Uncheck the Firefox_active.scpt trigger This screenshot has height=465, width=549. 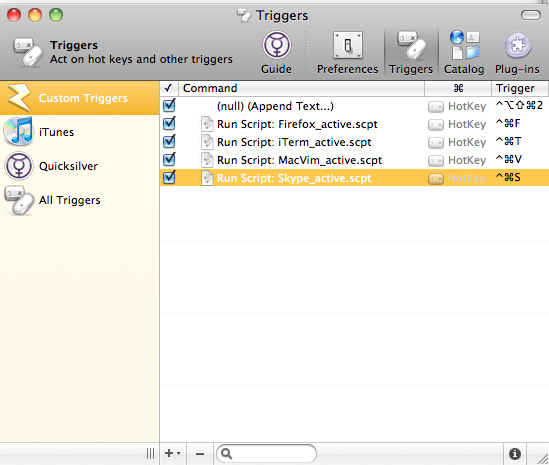pyautogui.click(x=169, y=123)
